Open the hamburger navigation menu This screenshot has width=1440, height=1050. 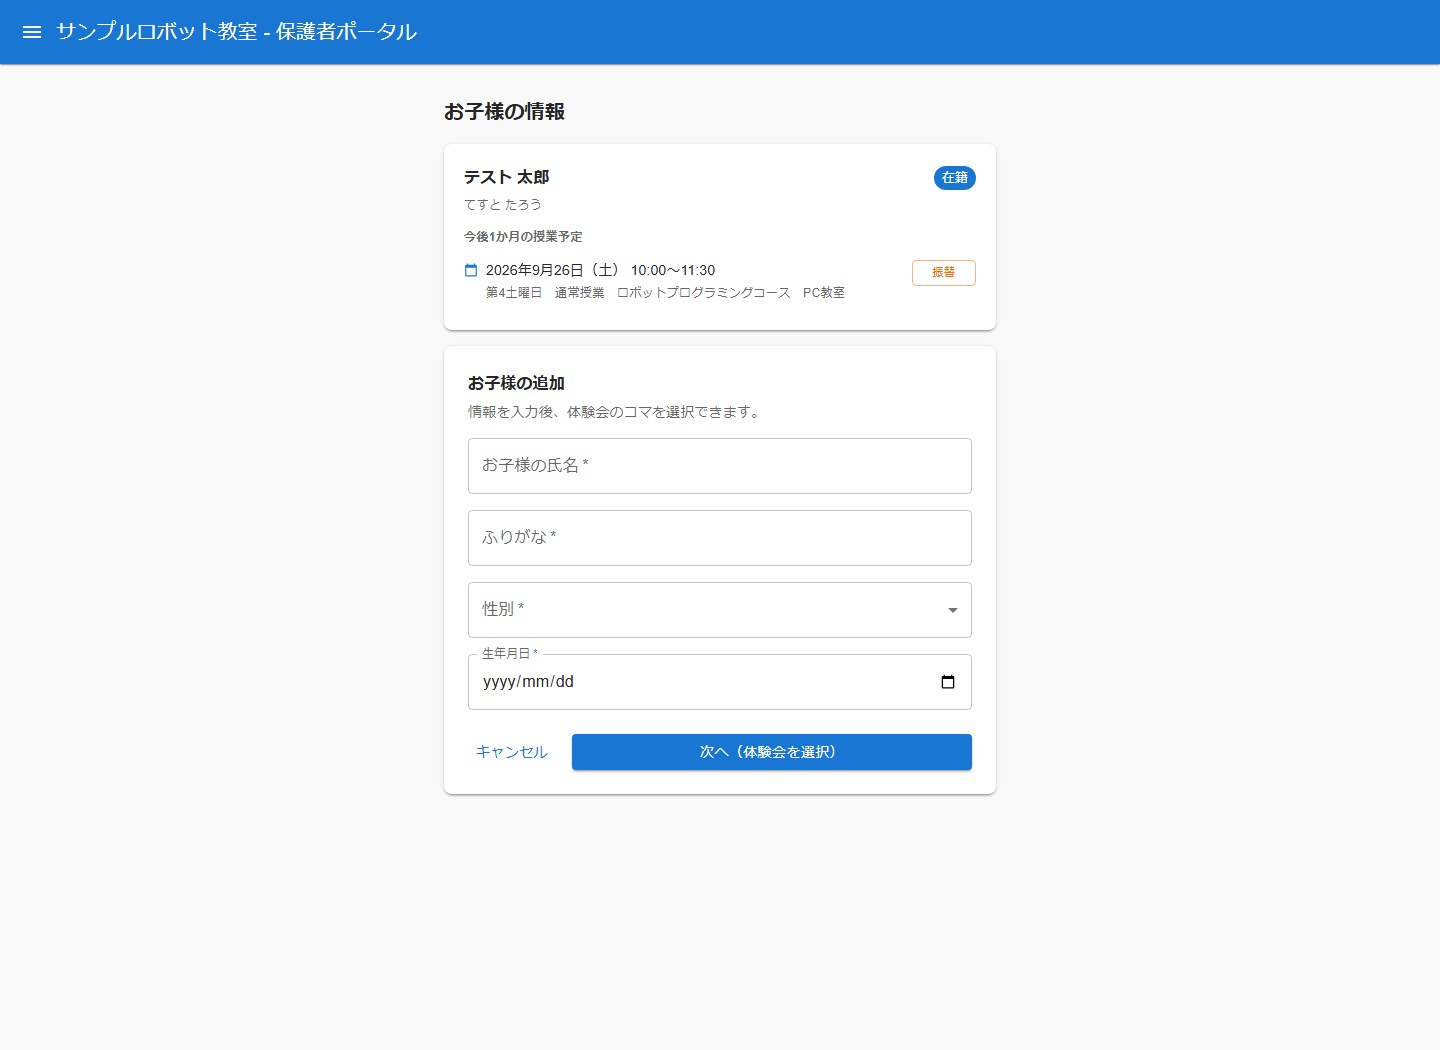pos(32,32)
